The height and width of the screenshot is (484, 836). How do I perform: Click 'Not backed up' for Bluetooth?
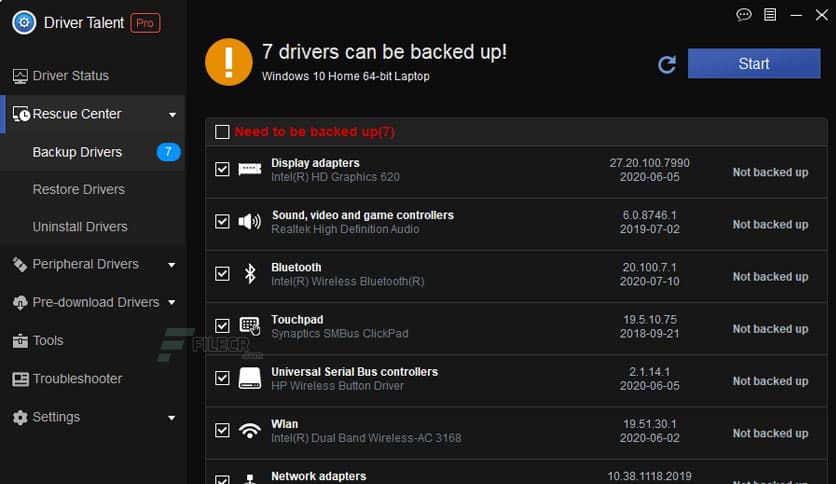click(770, 277)
